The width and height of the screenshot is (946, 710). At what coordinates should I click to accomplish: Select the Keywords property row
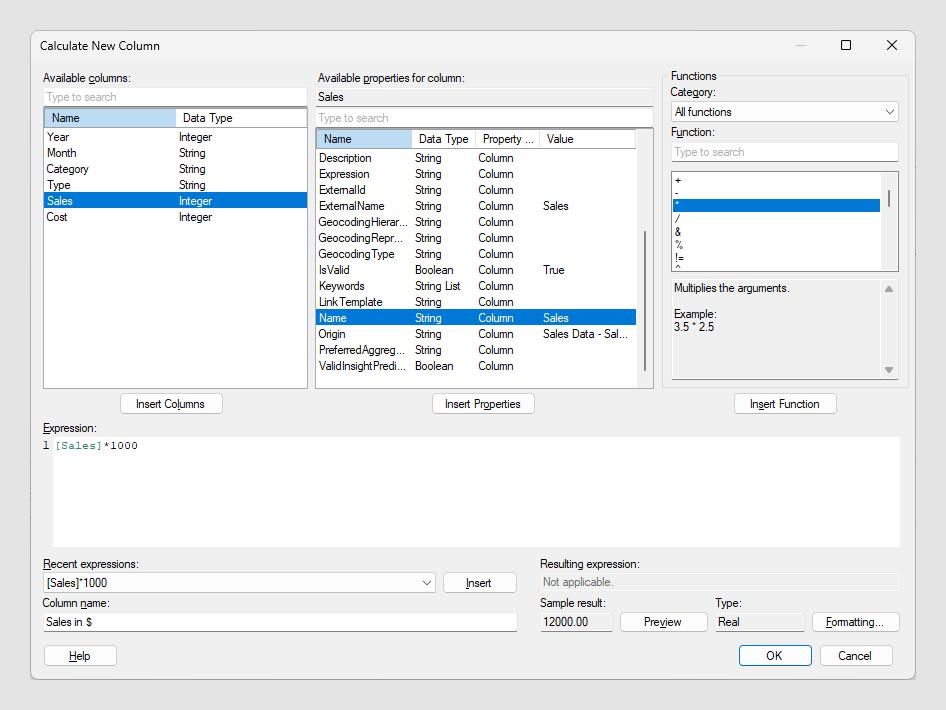(x=476, y=286)
